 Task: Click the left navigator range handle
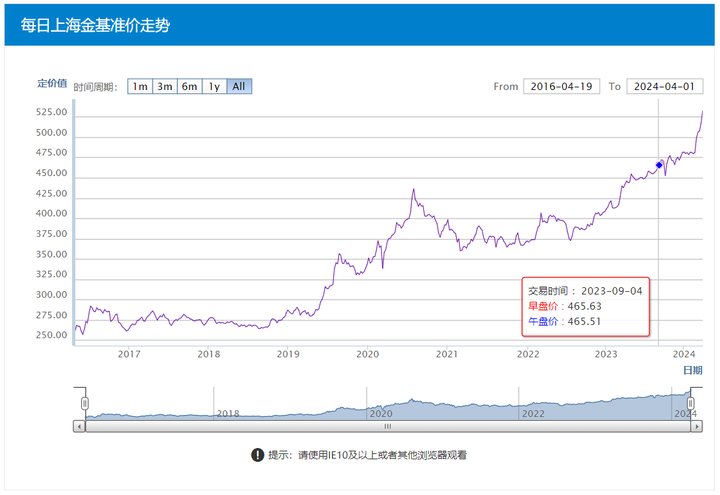click(x=85, y=402)
